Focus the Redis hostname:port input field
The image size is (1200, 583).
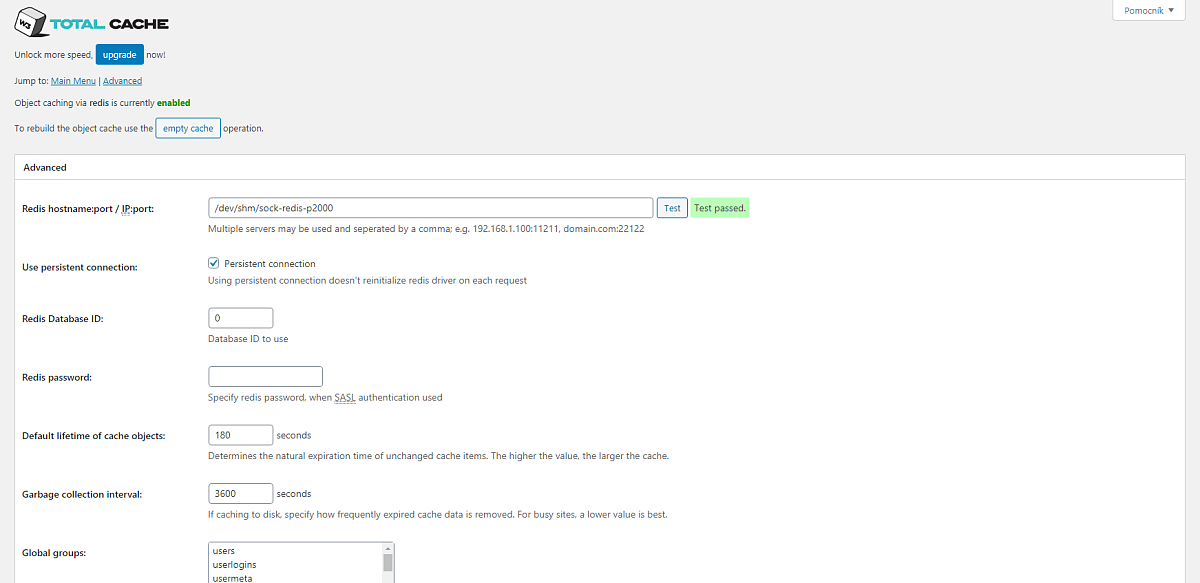430,208
